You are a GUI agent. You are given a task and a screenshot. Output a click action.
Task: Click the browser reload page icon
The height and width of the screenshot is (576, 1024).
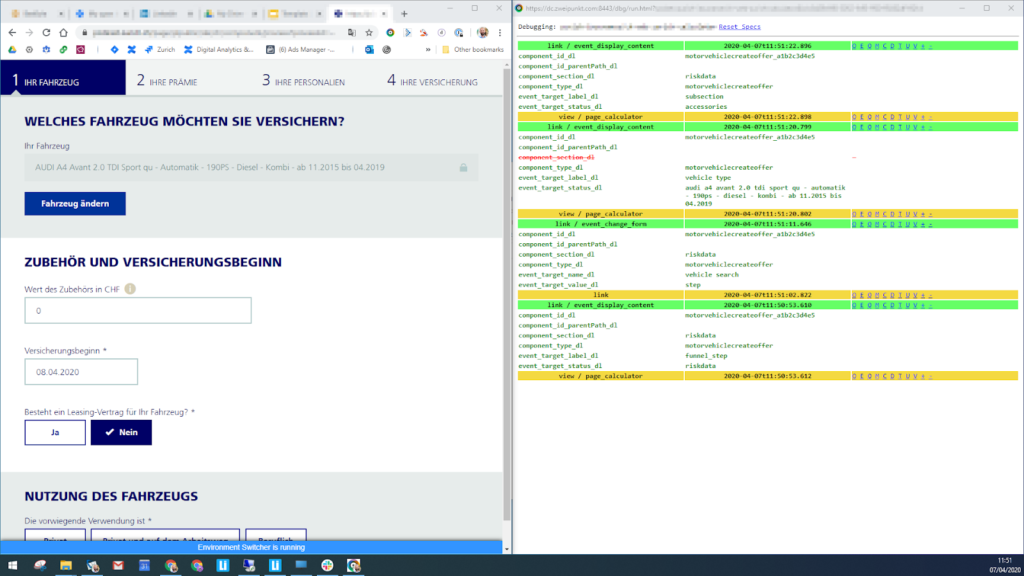47,32
